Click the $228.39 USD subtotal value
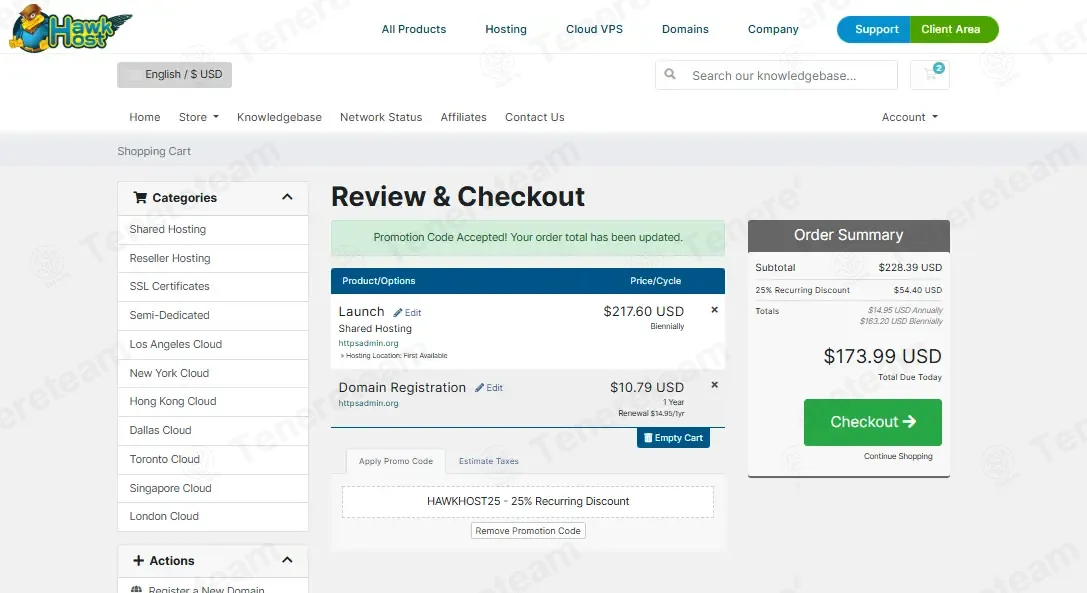 point(910,268)
